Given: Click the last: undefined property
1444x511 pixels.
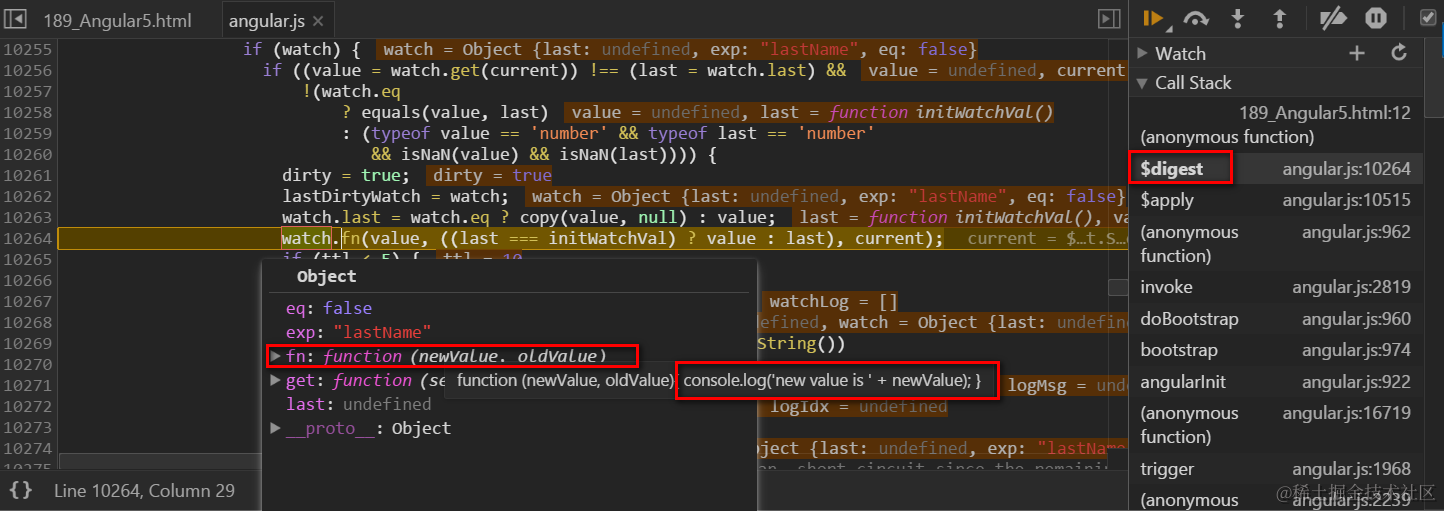Looking at the screenshot, I should click(358, 404).
